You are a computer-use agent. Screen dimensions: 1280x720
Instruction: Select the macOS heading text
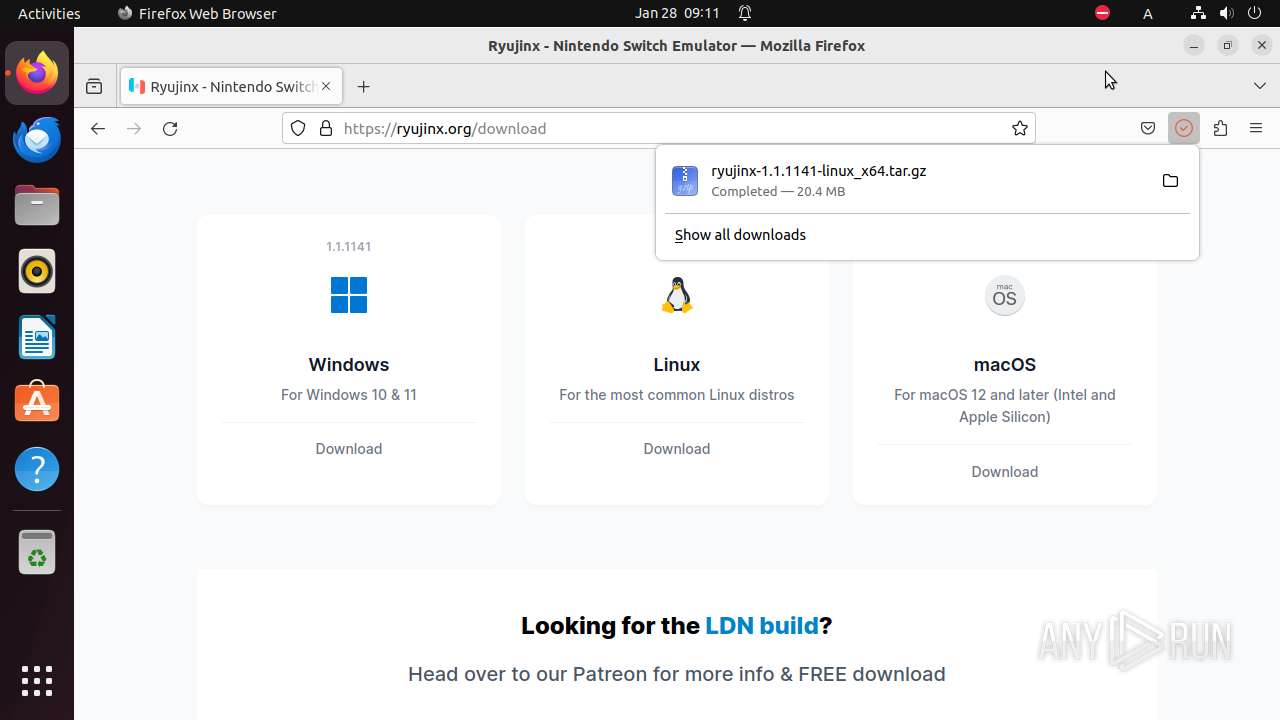(x=1005, y=365)
